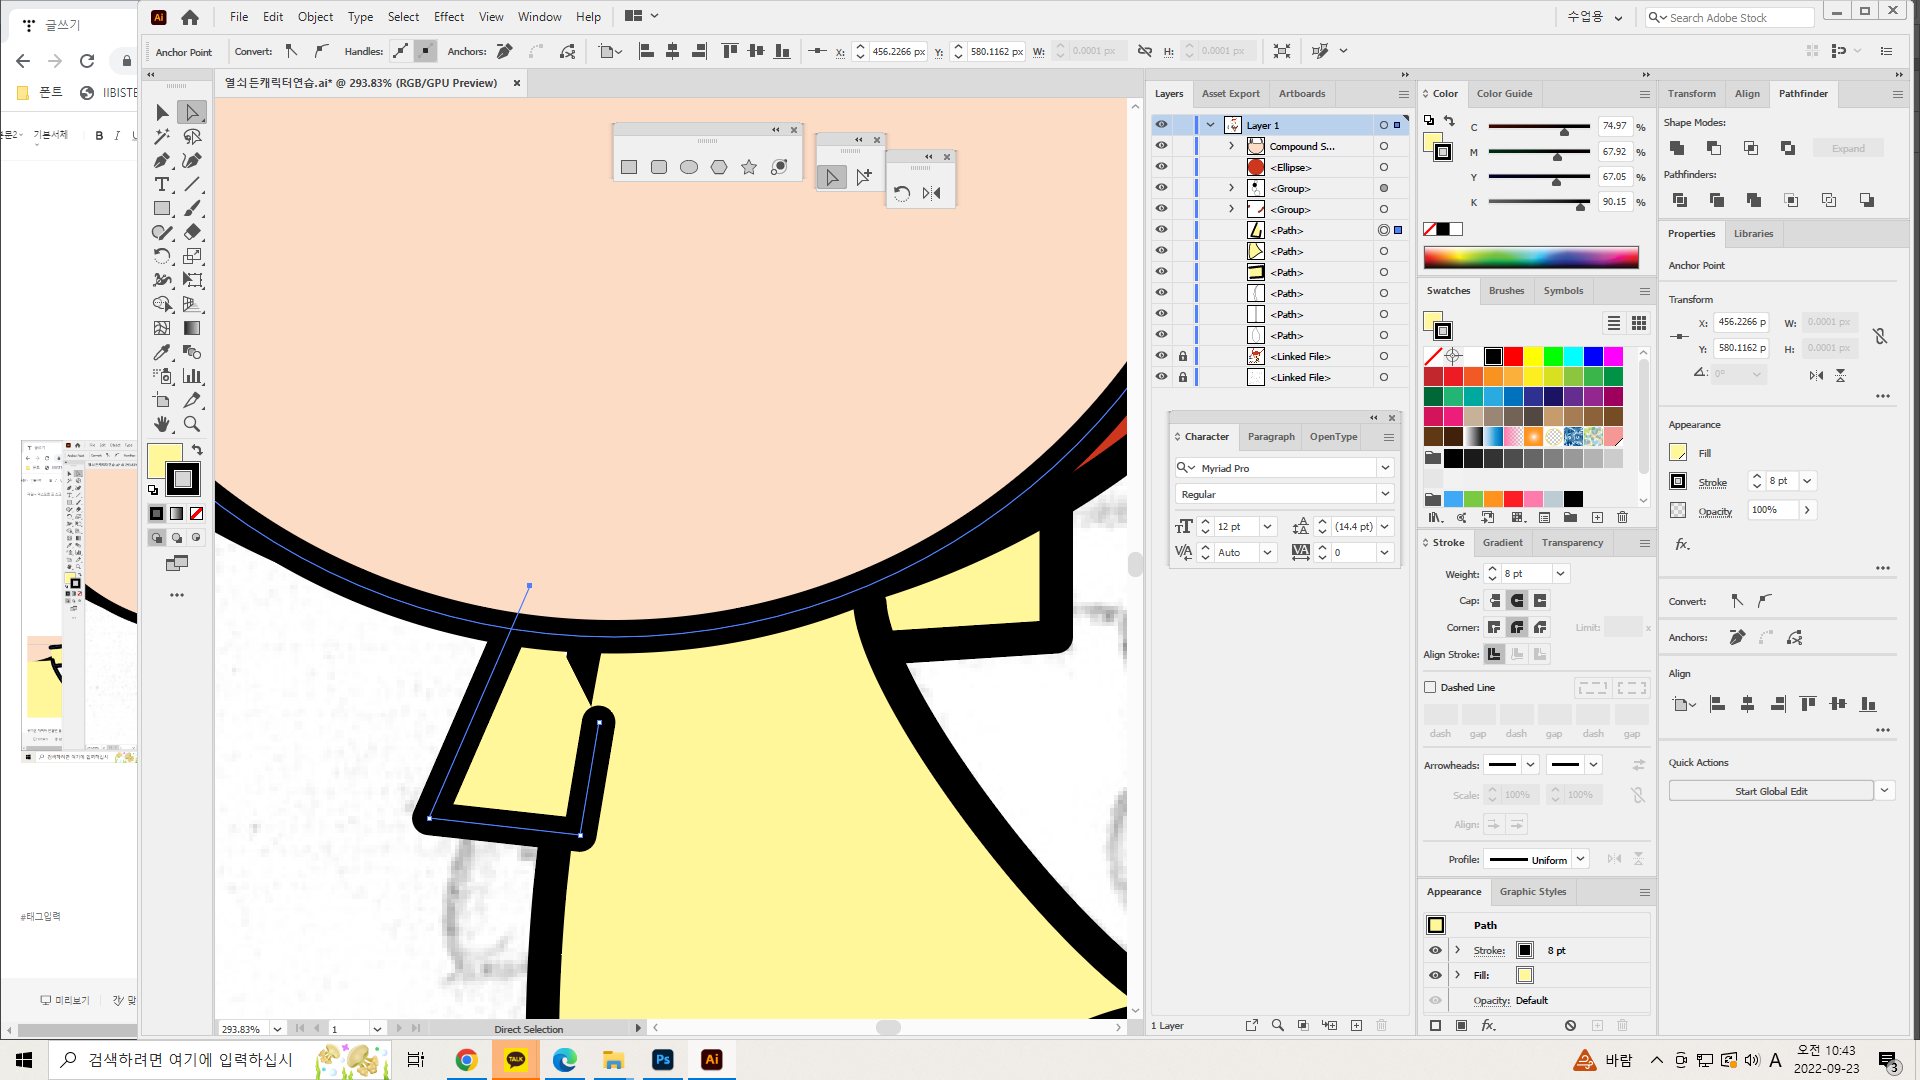The width and height of the screenshot is (1920, 1080).
Task: Select the Zoom tool
Action: [x=192, y=424]
